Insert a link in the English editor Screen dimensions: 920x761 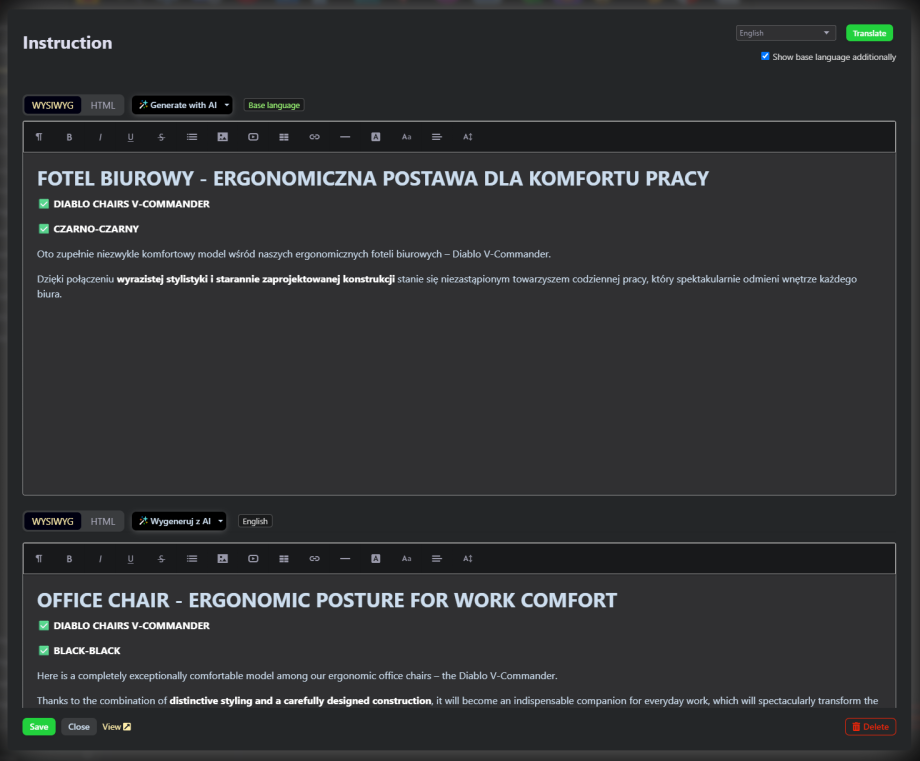314,559
